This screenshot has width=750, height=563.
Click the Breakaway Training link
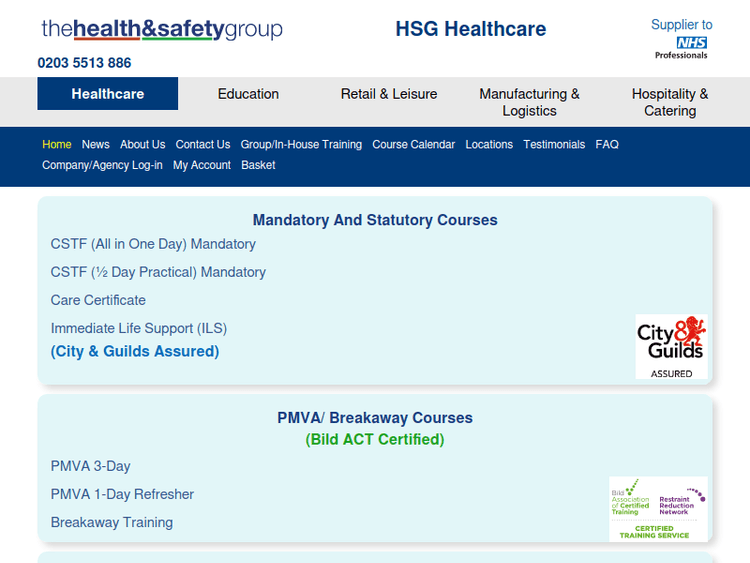112,522
